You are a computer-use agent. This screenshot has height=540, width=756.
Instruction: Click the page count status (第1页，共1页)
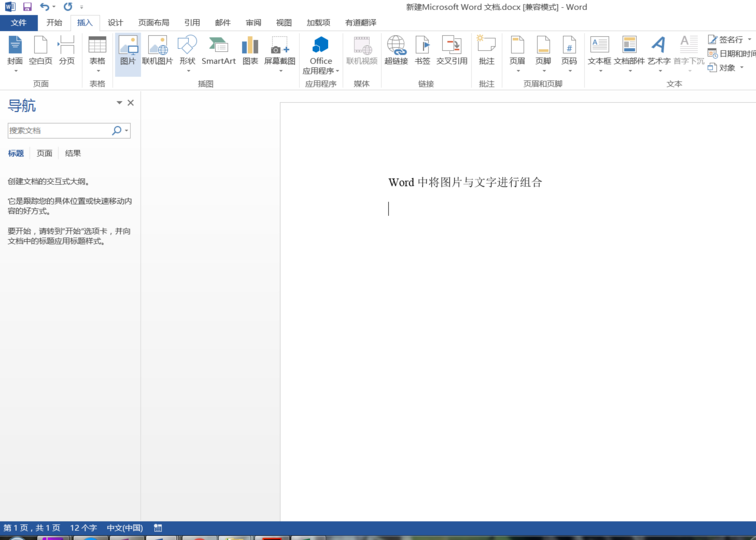pos(32,528)
